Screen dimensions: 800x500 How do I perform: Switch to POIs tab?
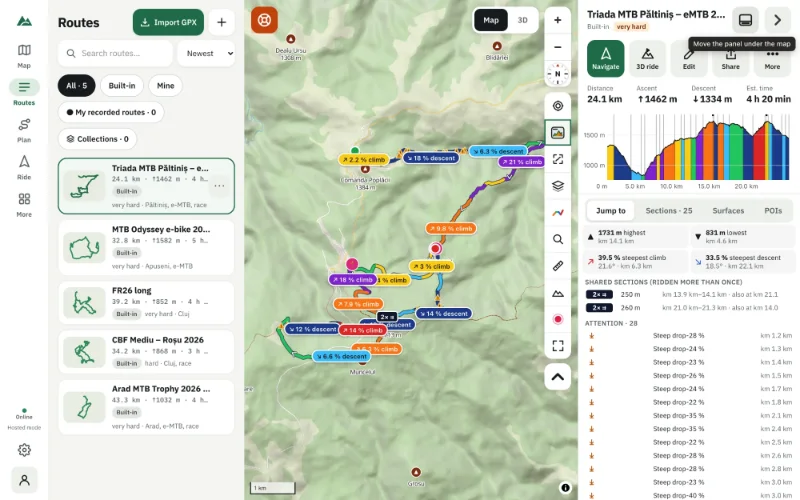pyautogui.click(x=773, y=211)
